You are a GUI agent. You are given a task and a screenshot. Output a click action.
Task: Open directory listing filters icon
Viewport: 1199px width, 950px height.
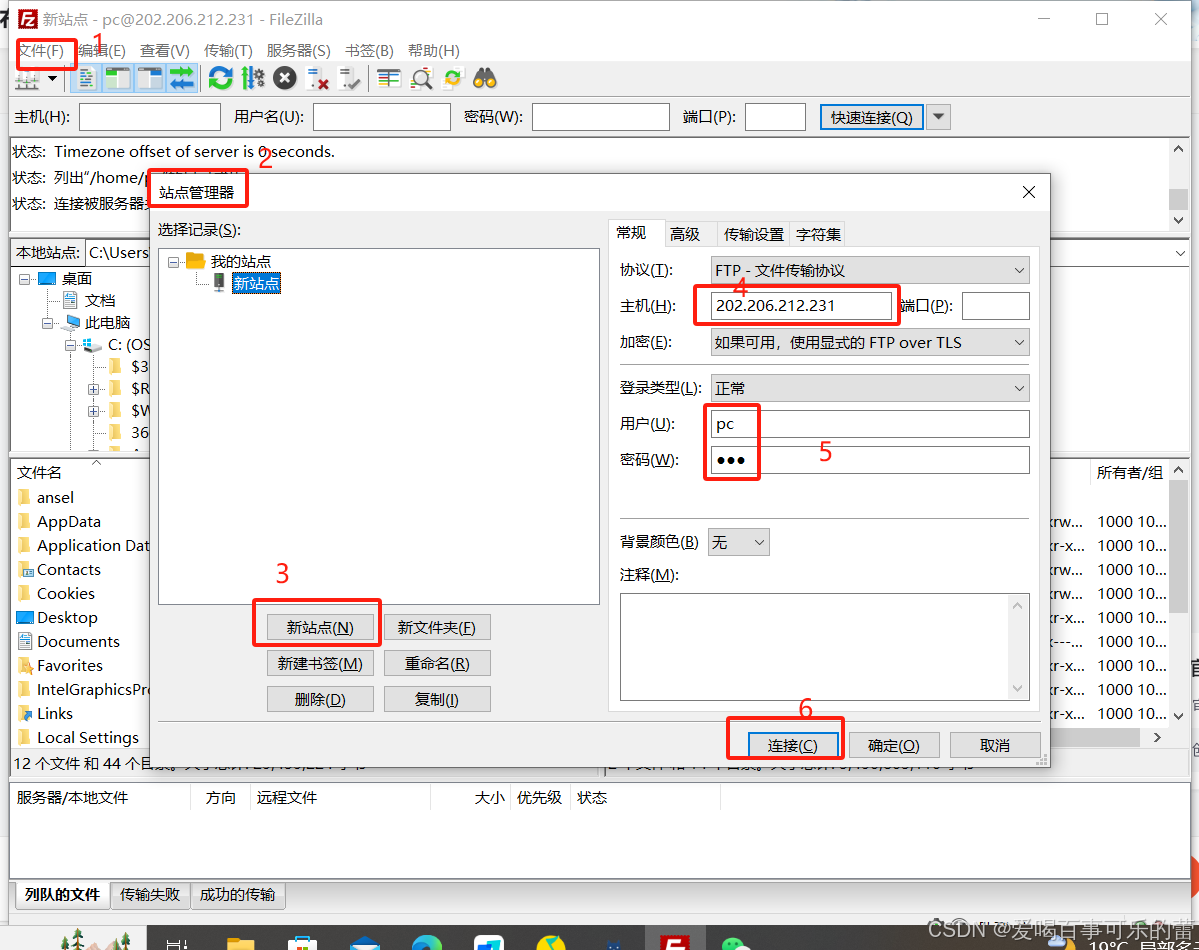tap(388, 79)
